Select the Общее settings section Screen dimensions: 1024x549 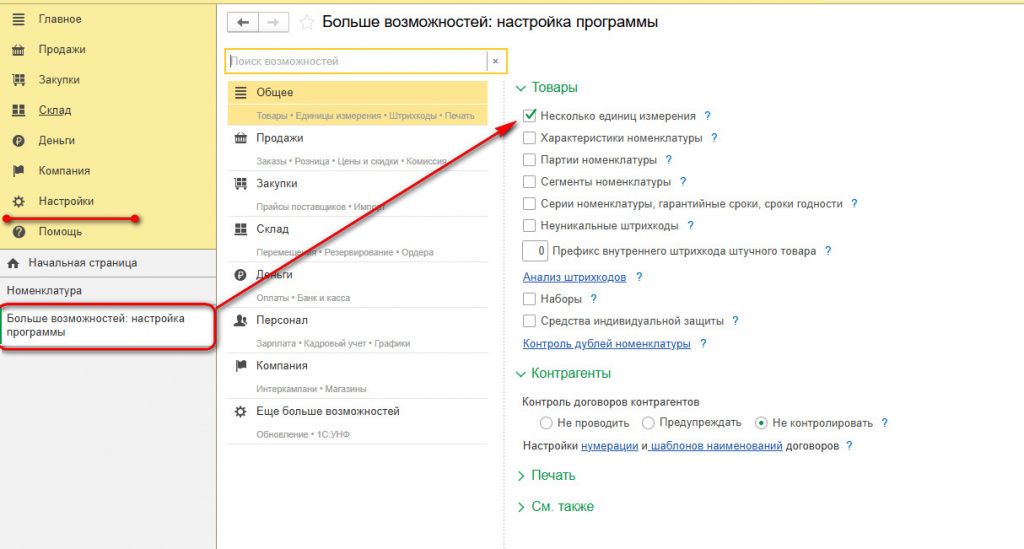(x=357, y=103)
